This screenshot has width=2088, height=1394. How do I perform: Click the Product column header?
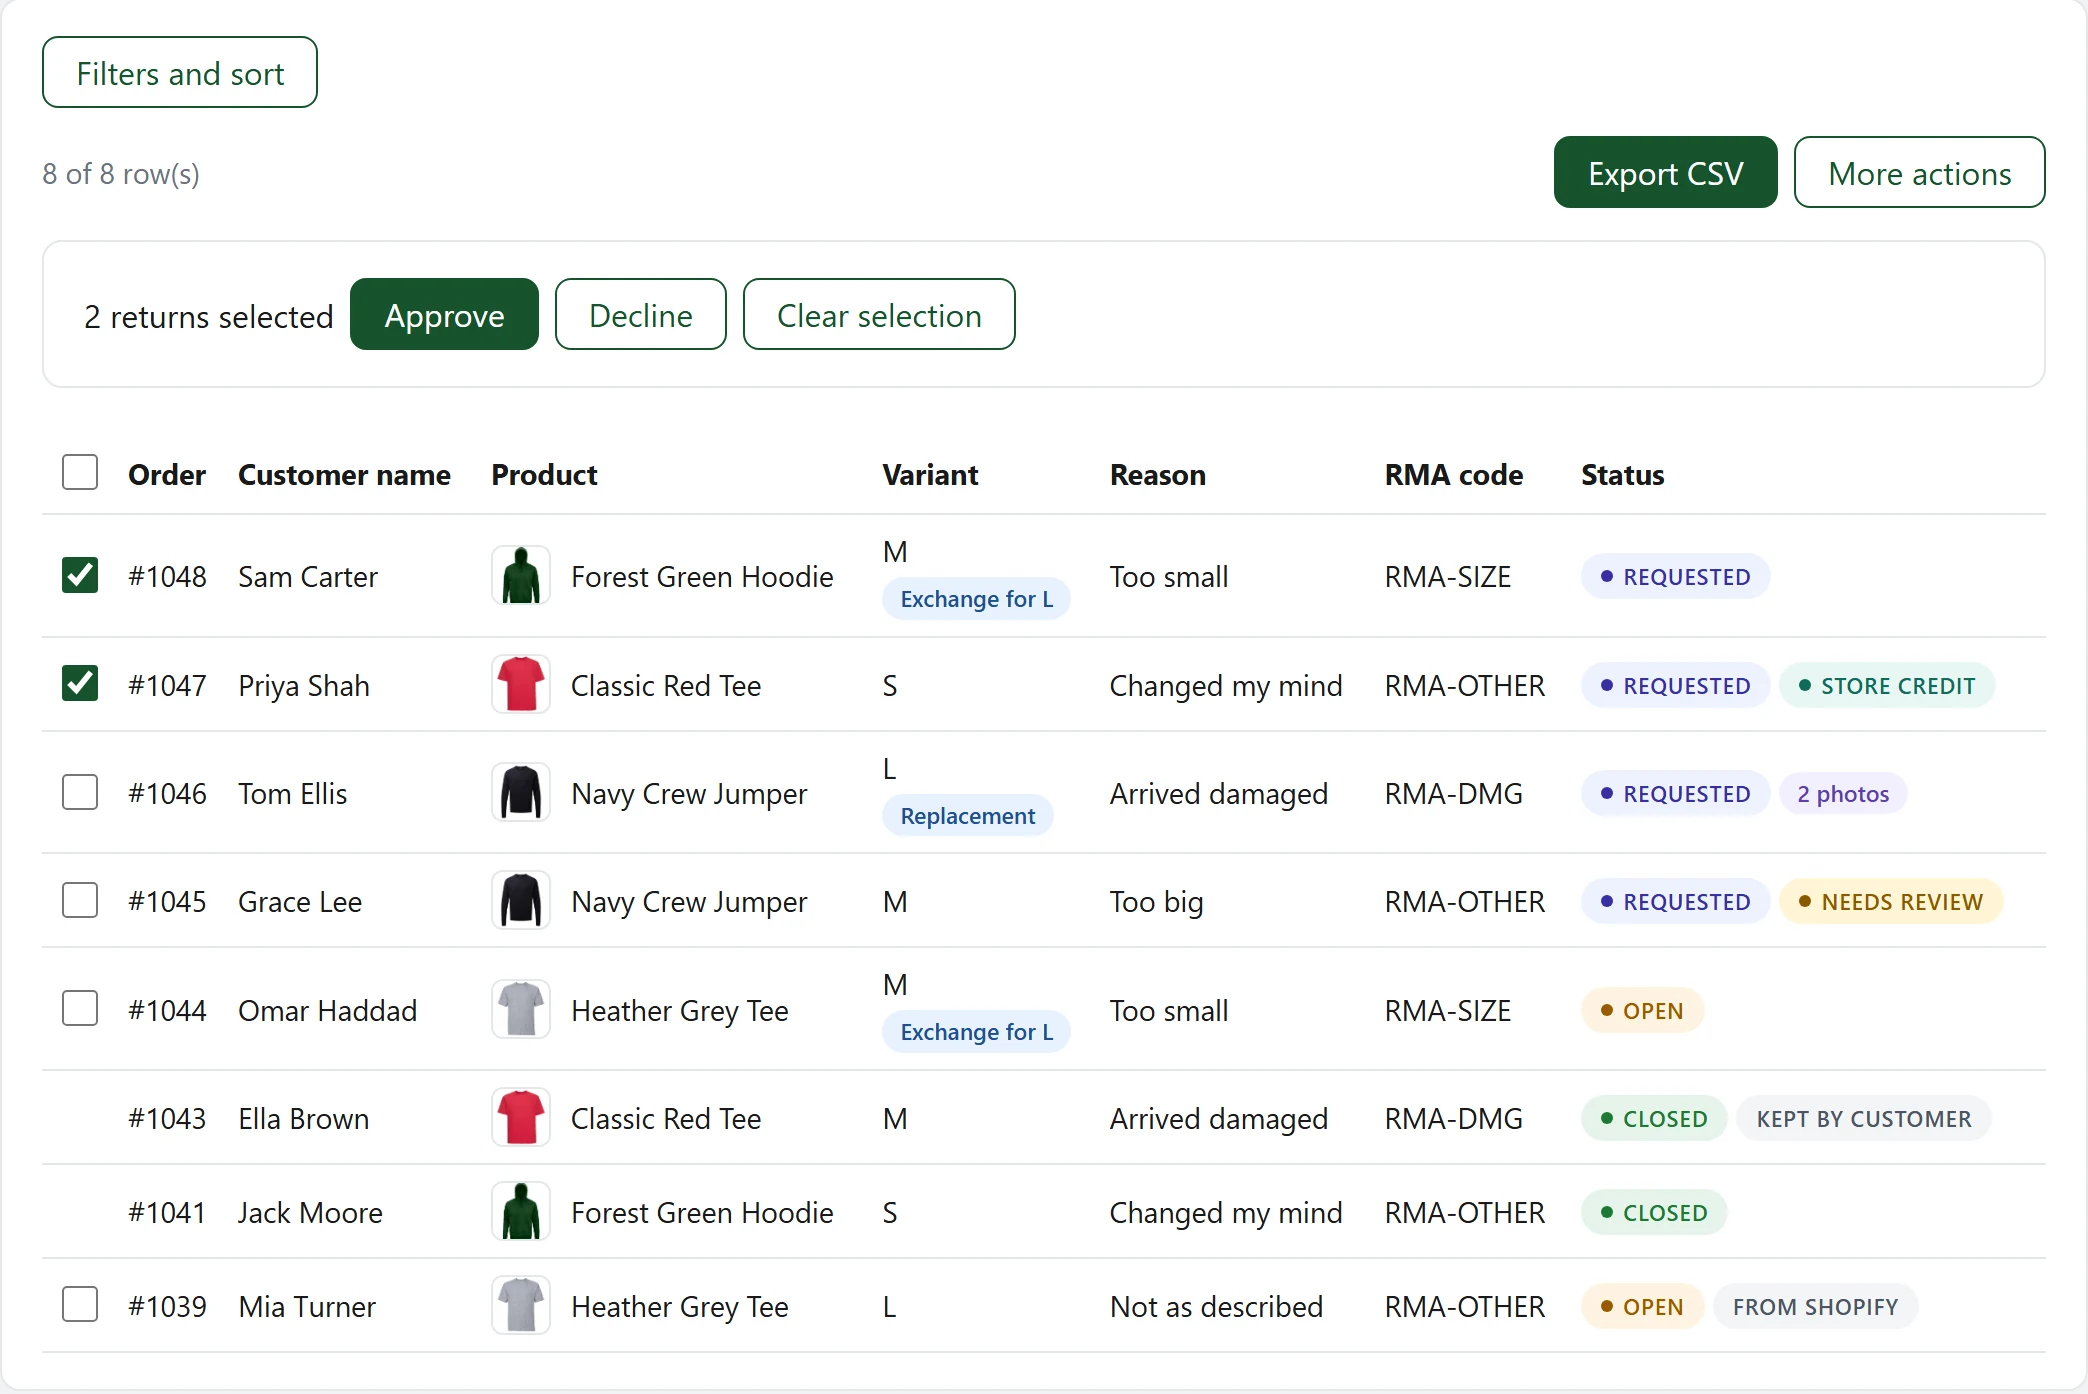(x=544, y=475)
